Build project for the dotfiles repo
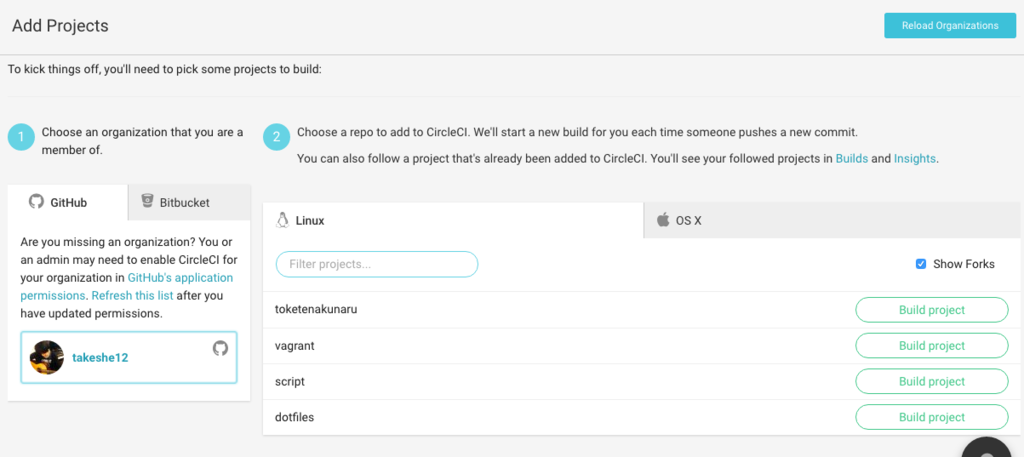1024x457 pixels. click(931, 417)
